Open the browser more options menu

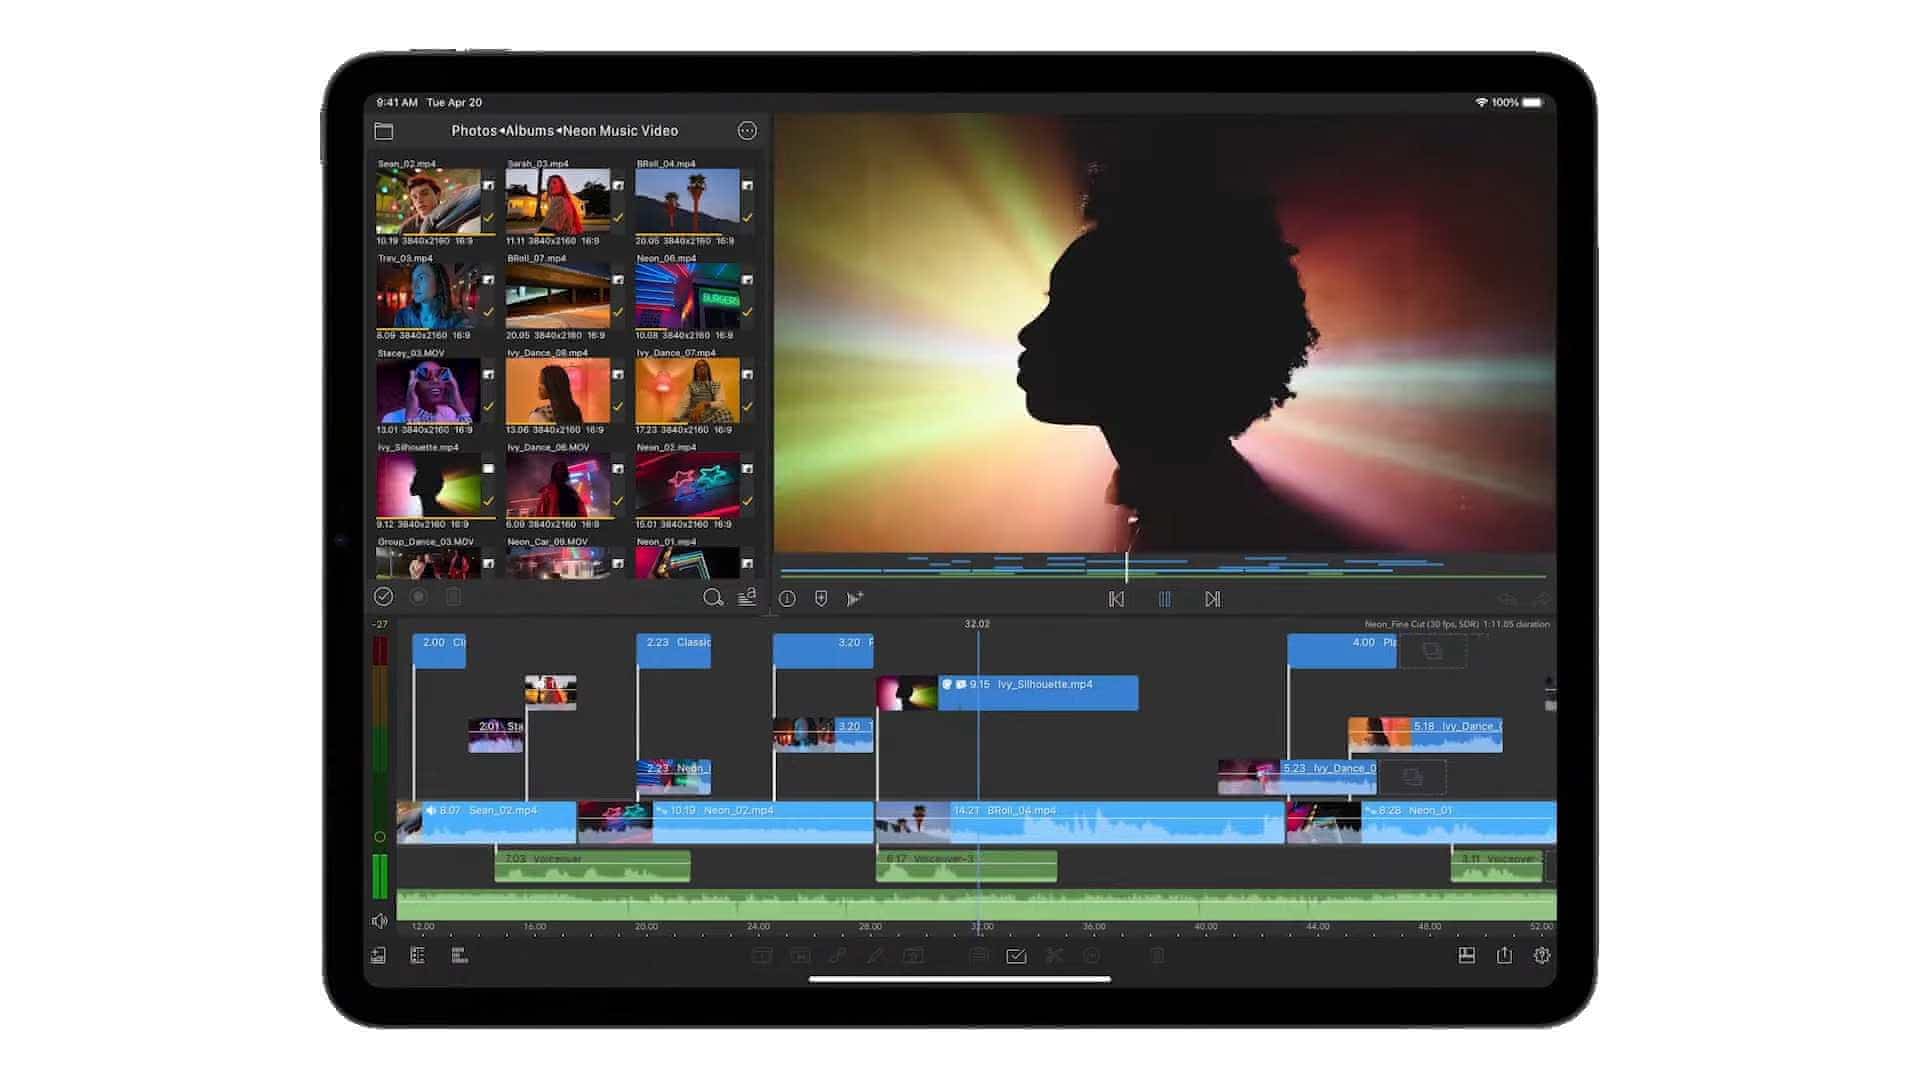747,131
